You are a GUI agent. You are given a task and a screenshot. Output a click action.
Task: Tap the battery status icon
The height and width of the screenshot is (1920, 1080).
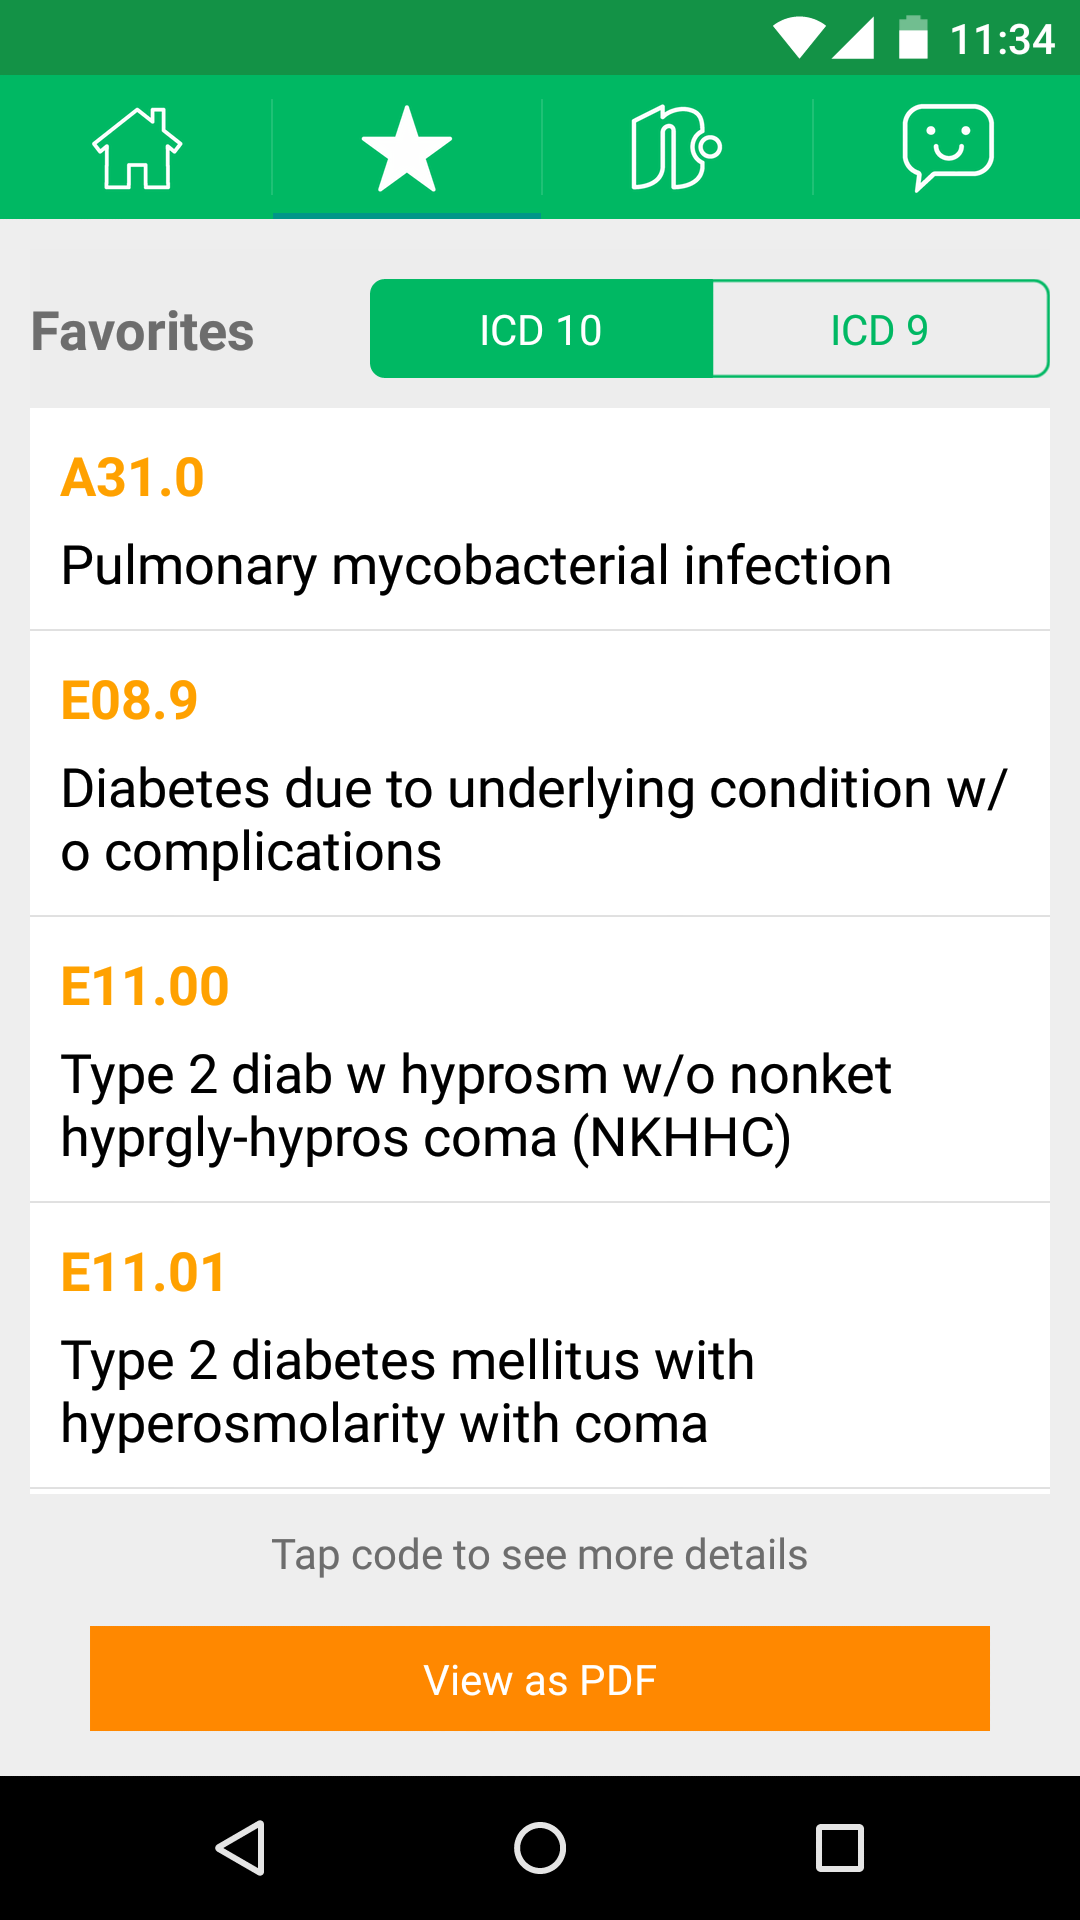pyautogui.click(x=913, y=39)
